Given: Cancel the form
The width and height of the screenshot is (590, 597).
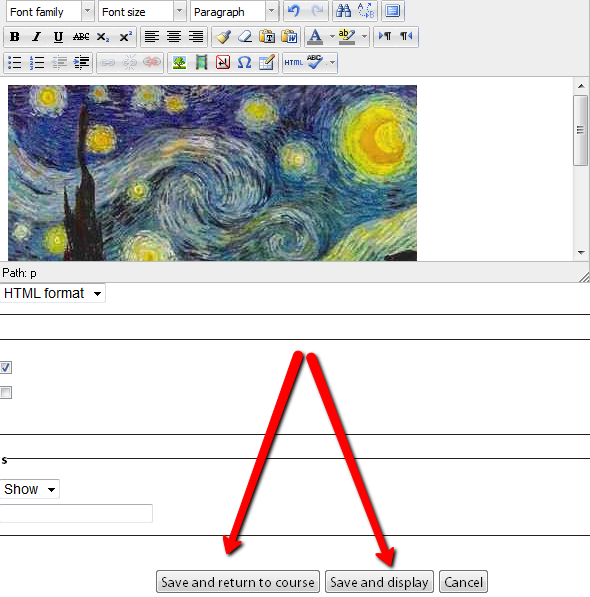Looking at the screenshot, I should pos(463,582).
